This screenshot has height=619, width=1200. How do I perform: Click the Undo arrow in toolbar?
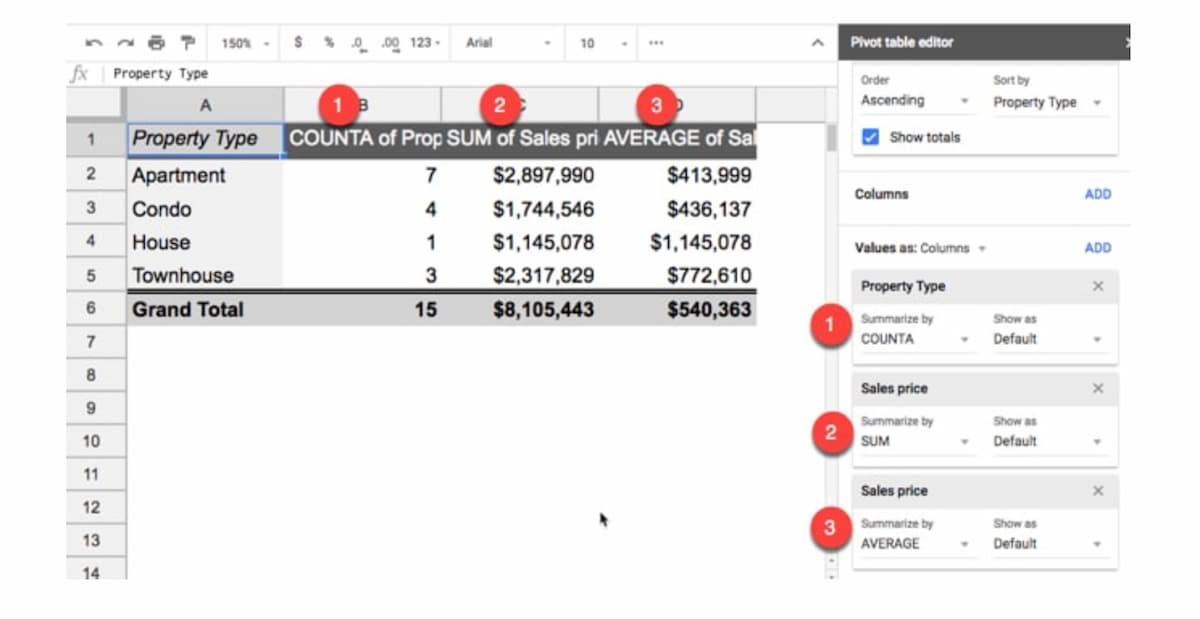click(x=94, y=43)
